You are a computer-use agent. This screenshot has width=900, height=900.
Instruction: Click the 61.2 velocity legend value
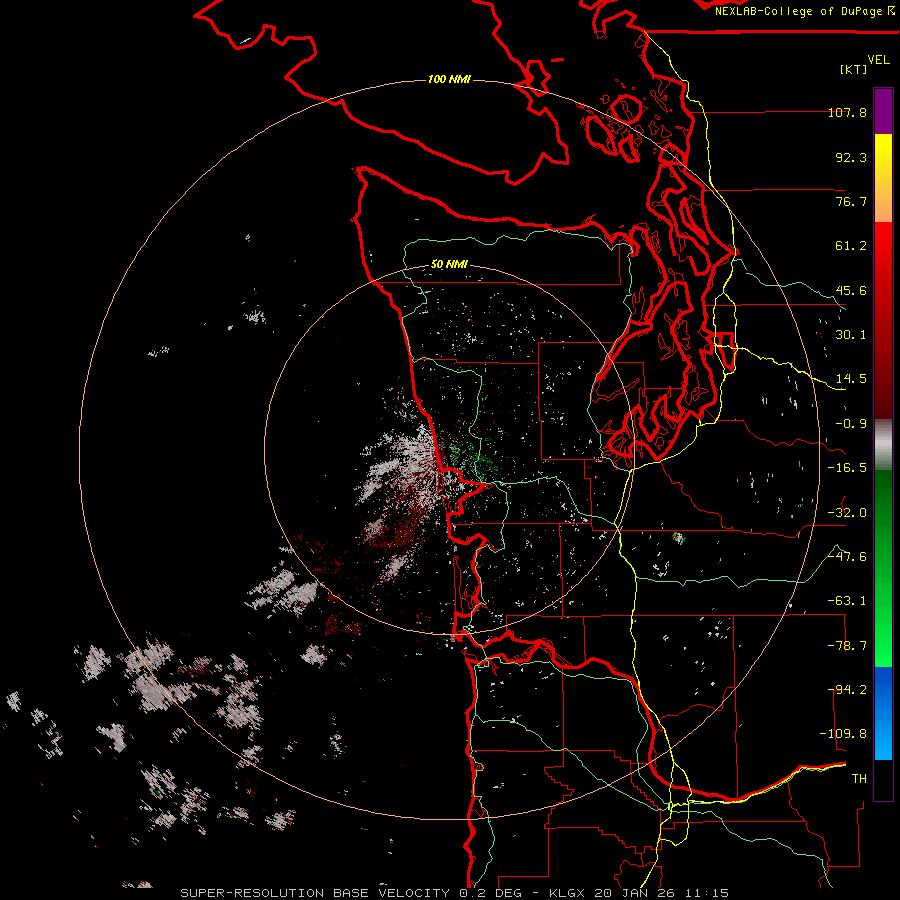point(851,246)
